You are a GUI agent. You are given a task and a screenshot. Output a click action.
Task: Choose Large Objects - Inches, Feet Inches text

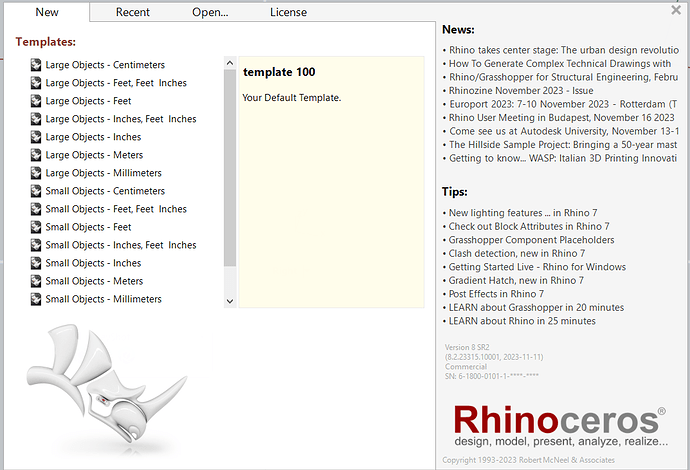[121, 119]
